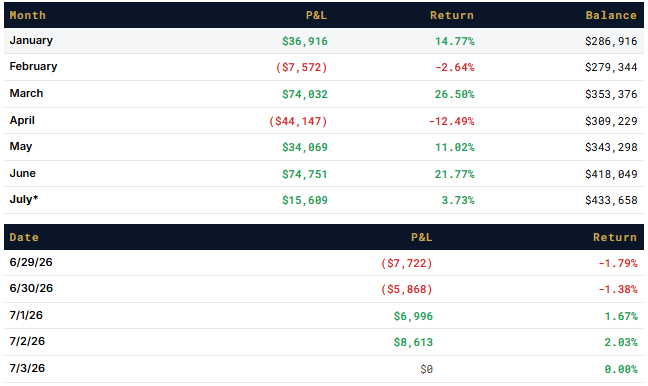Click 7/1/26 P&L value $6,996
The width and height of the screenshot is (648, 386).
(x=413, y=316)
